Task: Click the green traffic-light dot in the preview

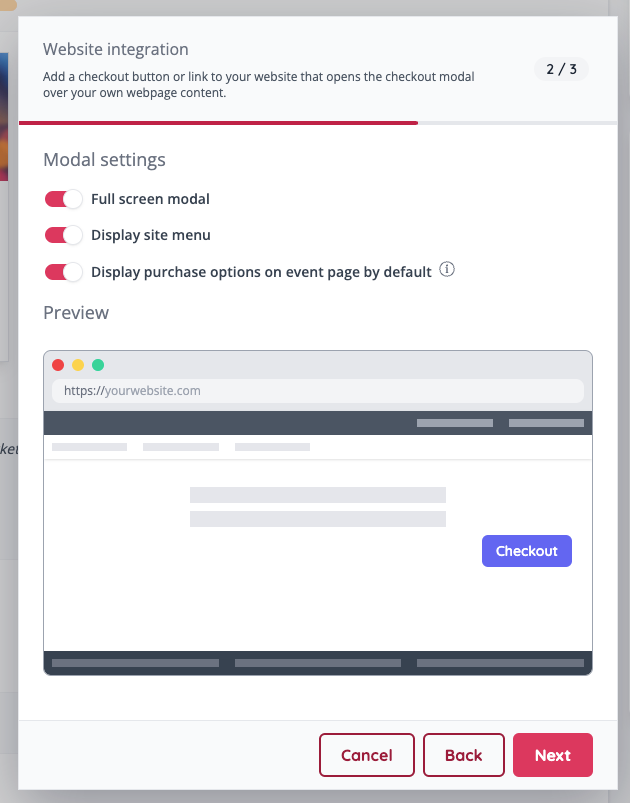Action: (x=98, y=365)
